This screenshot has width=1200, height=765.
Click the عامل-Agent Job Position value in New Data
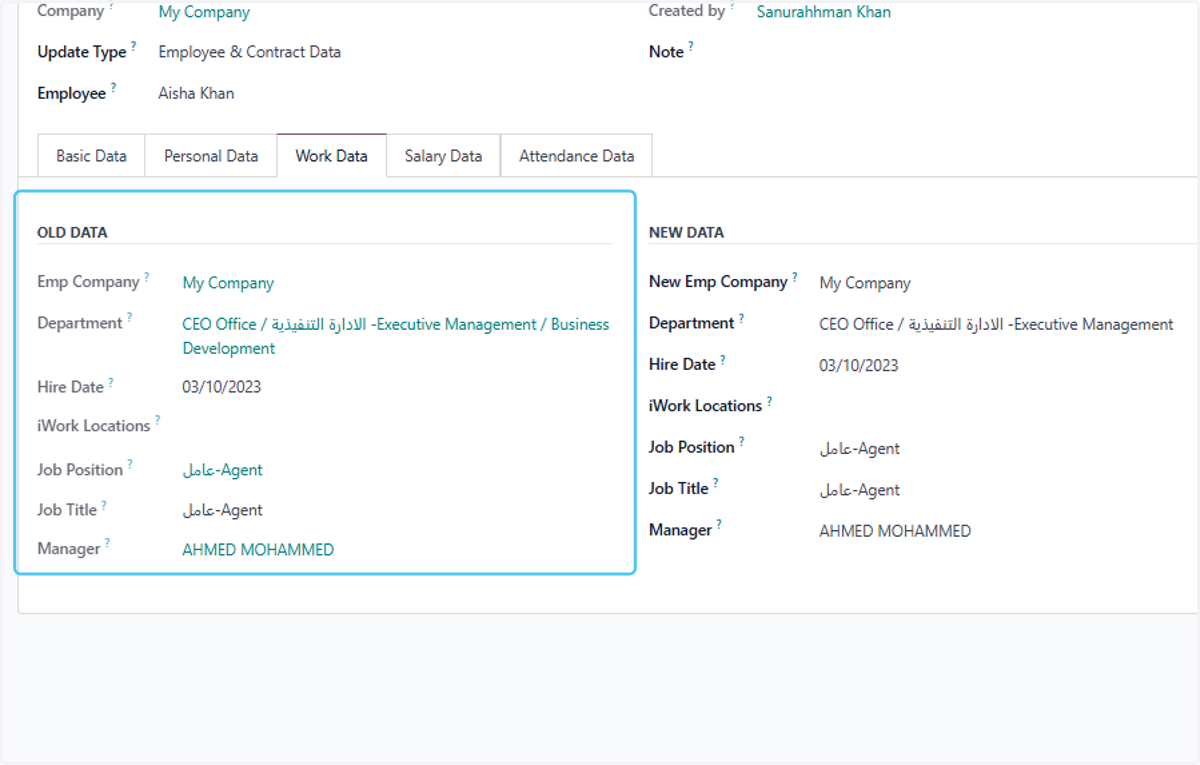pos(859,449)
